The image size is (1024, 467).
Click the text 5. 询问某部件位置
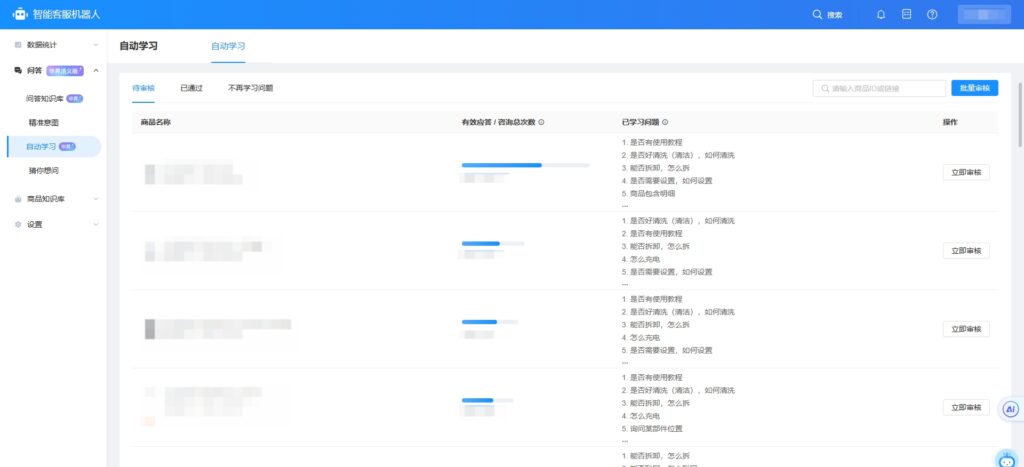[652, 429]
